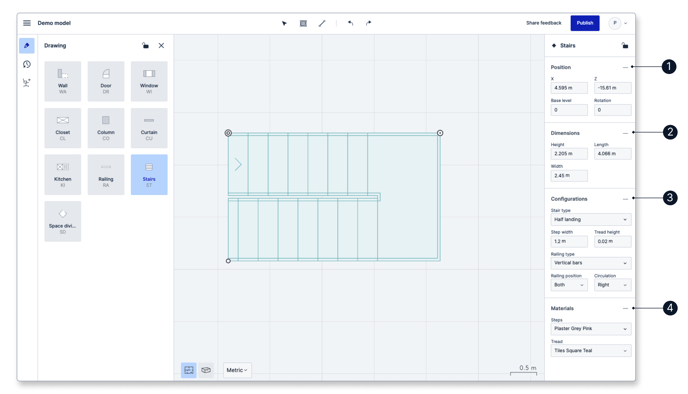
Task: Click the stairs direction arrow on canvas
Action: click(x=238, y=165)
